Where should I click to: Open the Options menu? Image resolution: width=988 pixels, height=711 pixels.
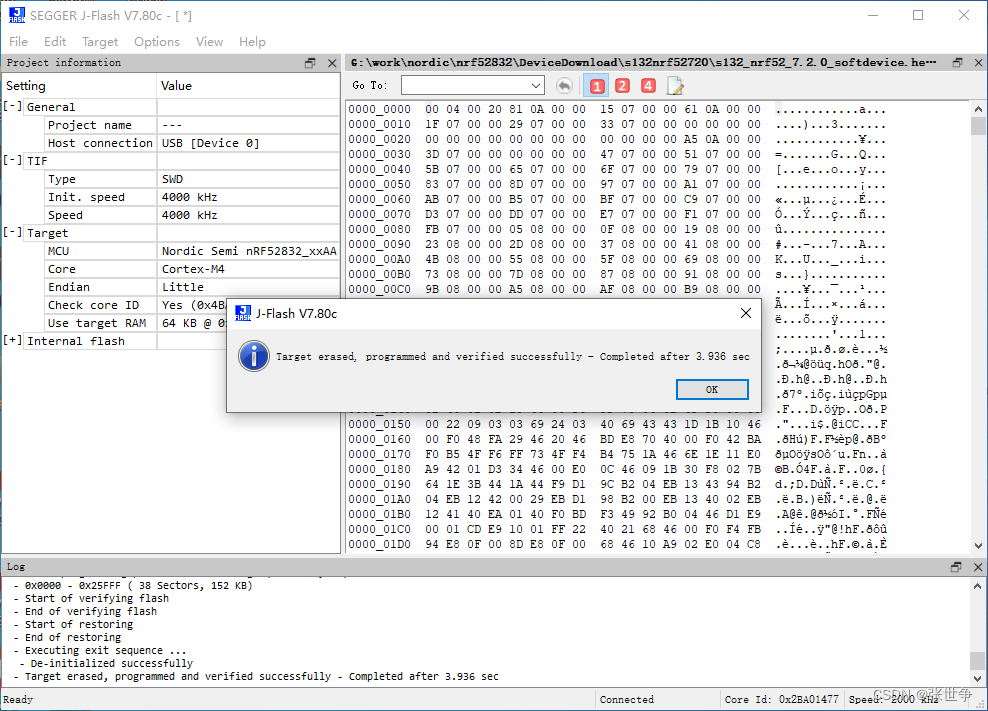click(x=156, y=42)
